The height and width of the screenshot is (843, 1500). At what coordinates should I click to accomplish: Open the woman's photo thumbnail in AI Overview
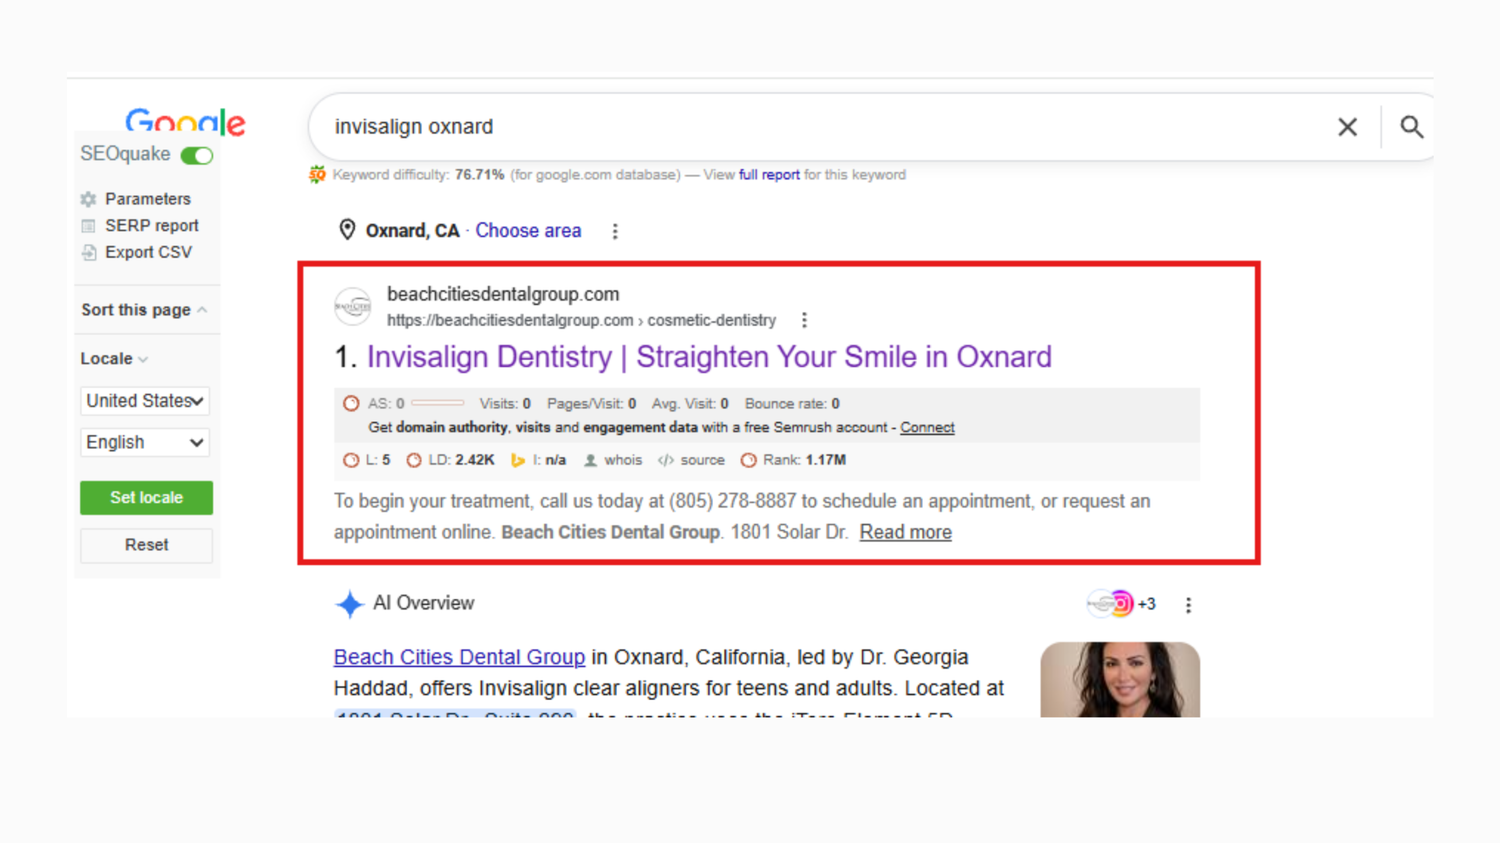tap(1120, 680)
